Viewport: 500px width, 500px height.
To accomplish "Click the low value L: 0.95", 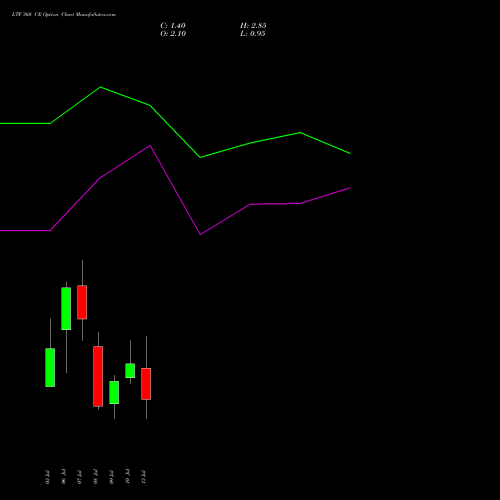I will click(253, 34).
